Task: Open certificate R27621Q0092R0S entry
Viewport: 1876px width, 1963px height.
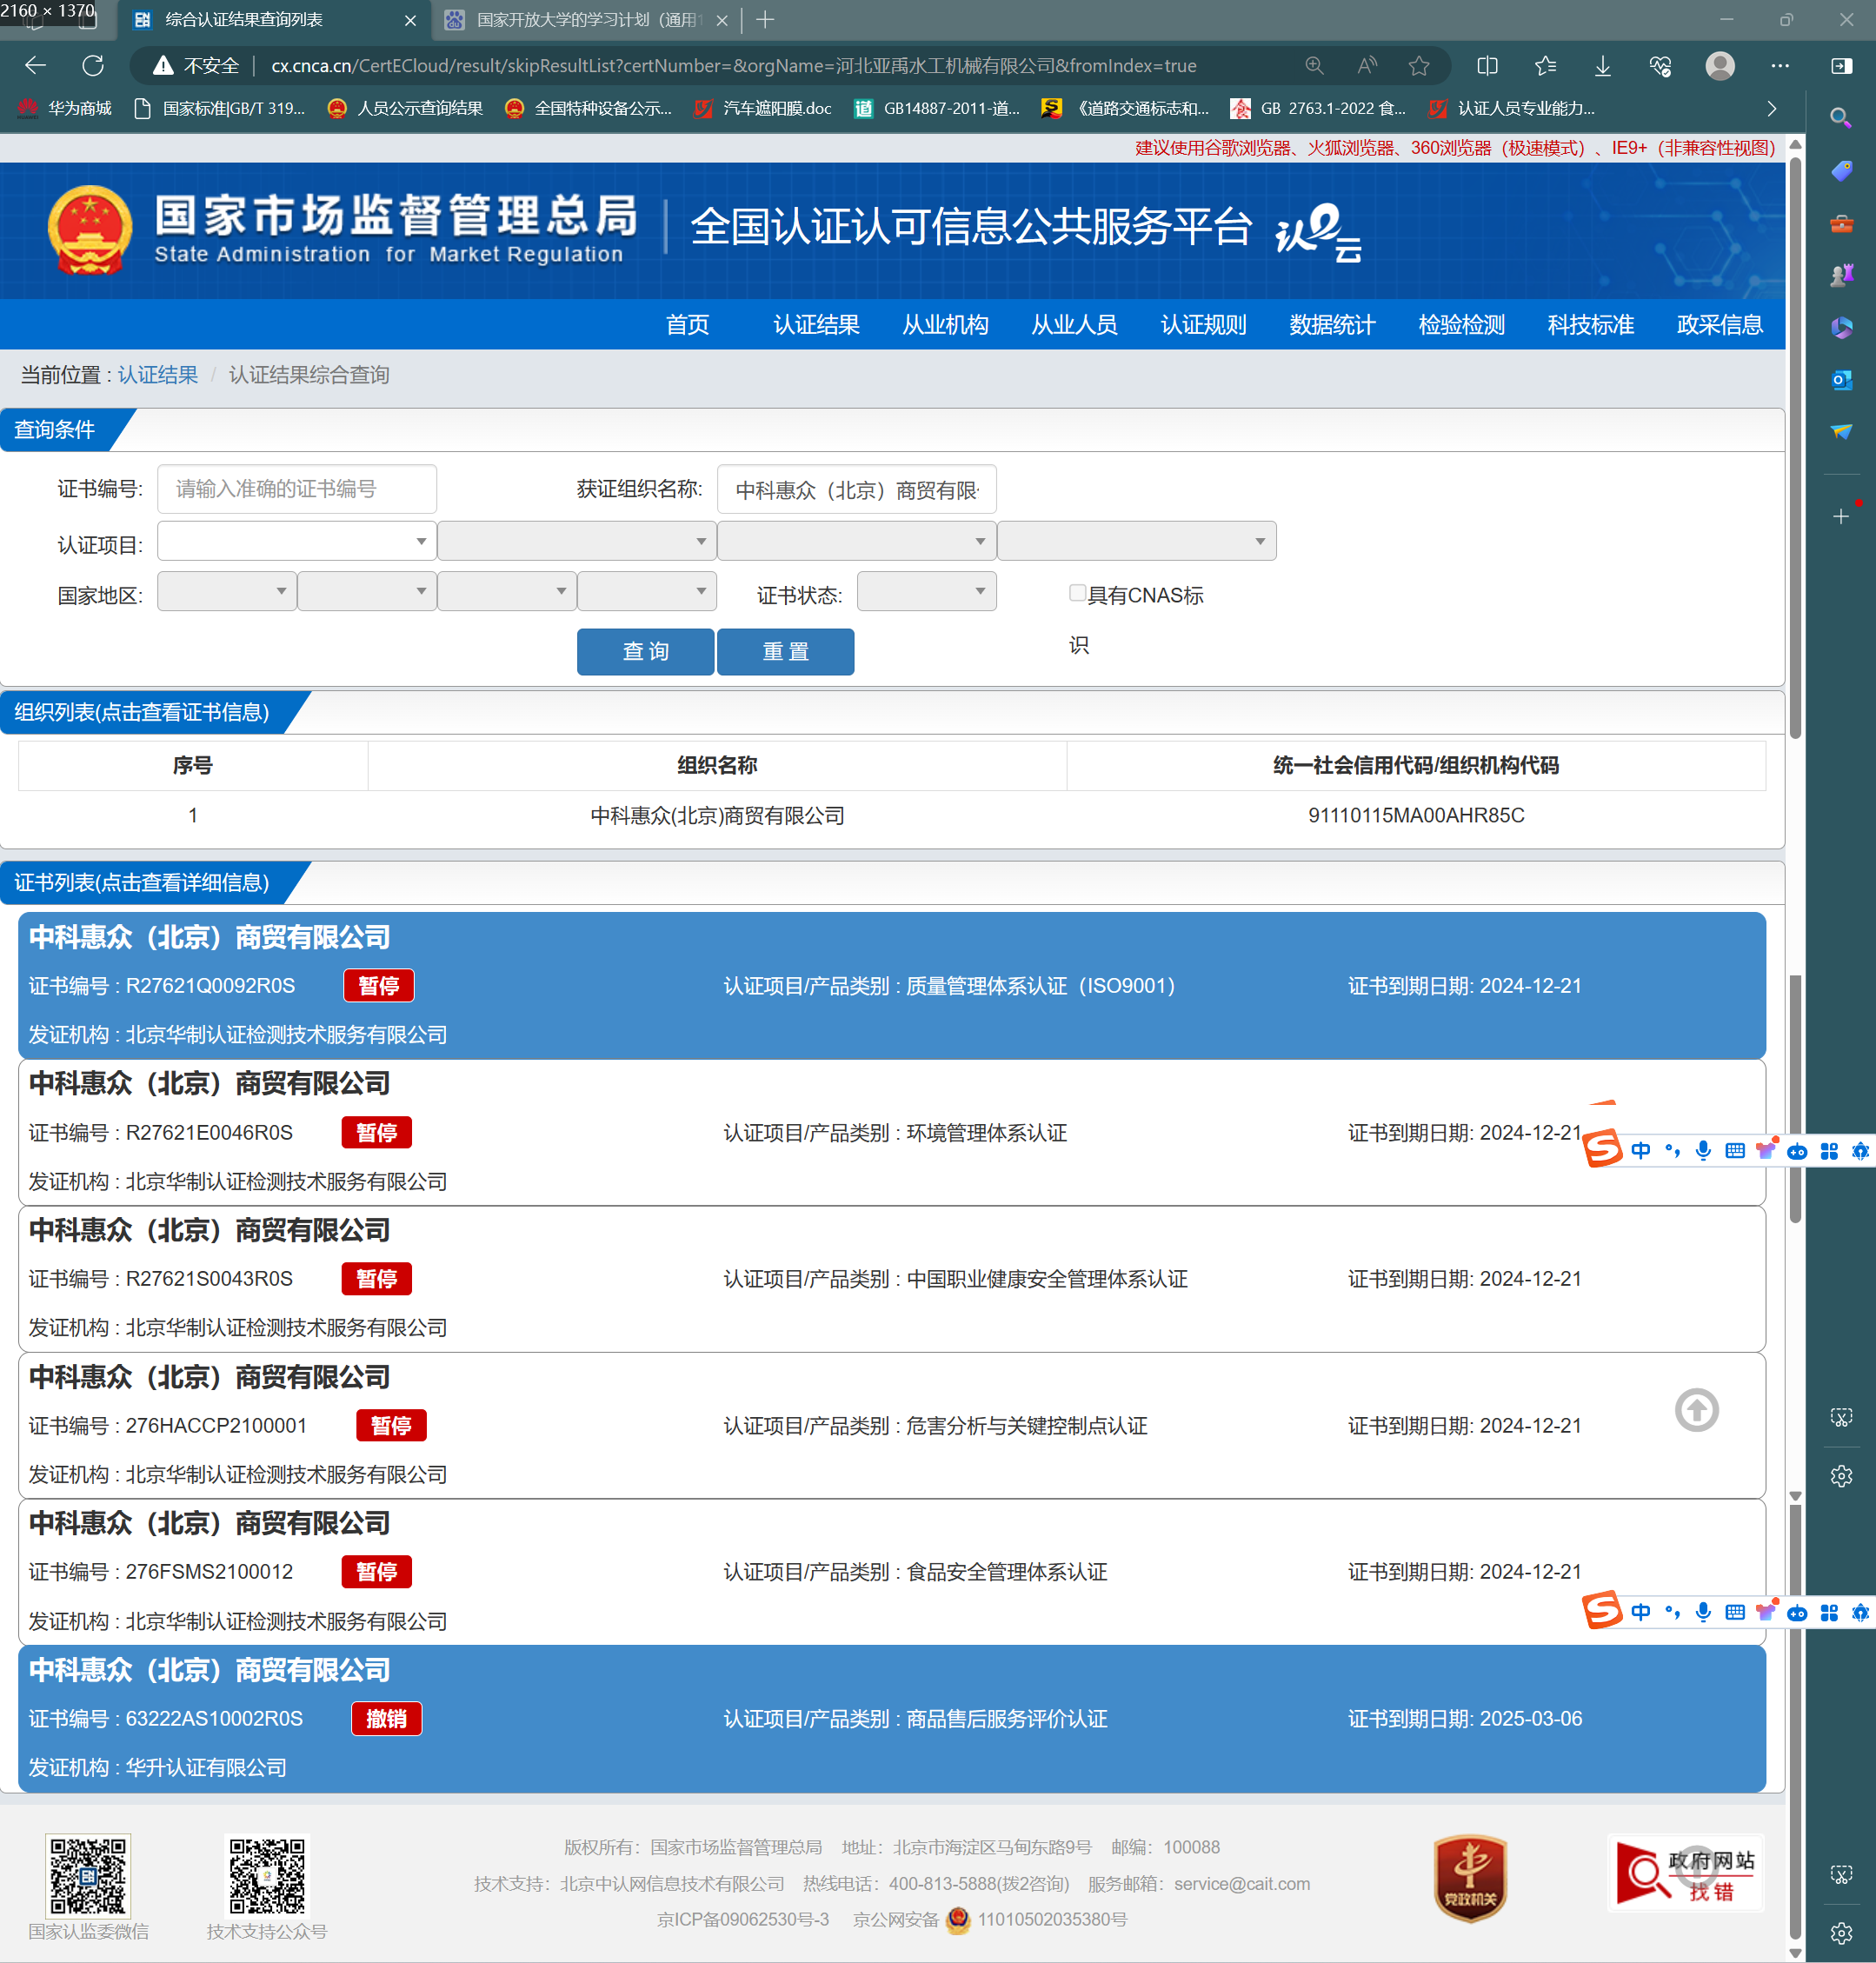Action: [x=892, y=985]
